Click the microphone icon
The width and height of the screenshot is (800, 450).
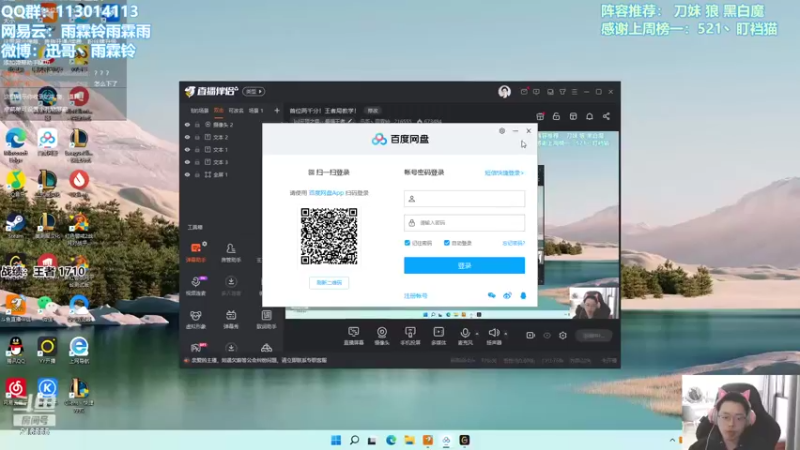[x=465, y=334]
